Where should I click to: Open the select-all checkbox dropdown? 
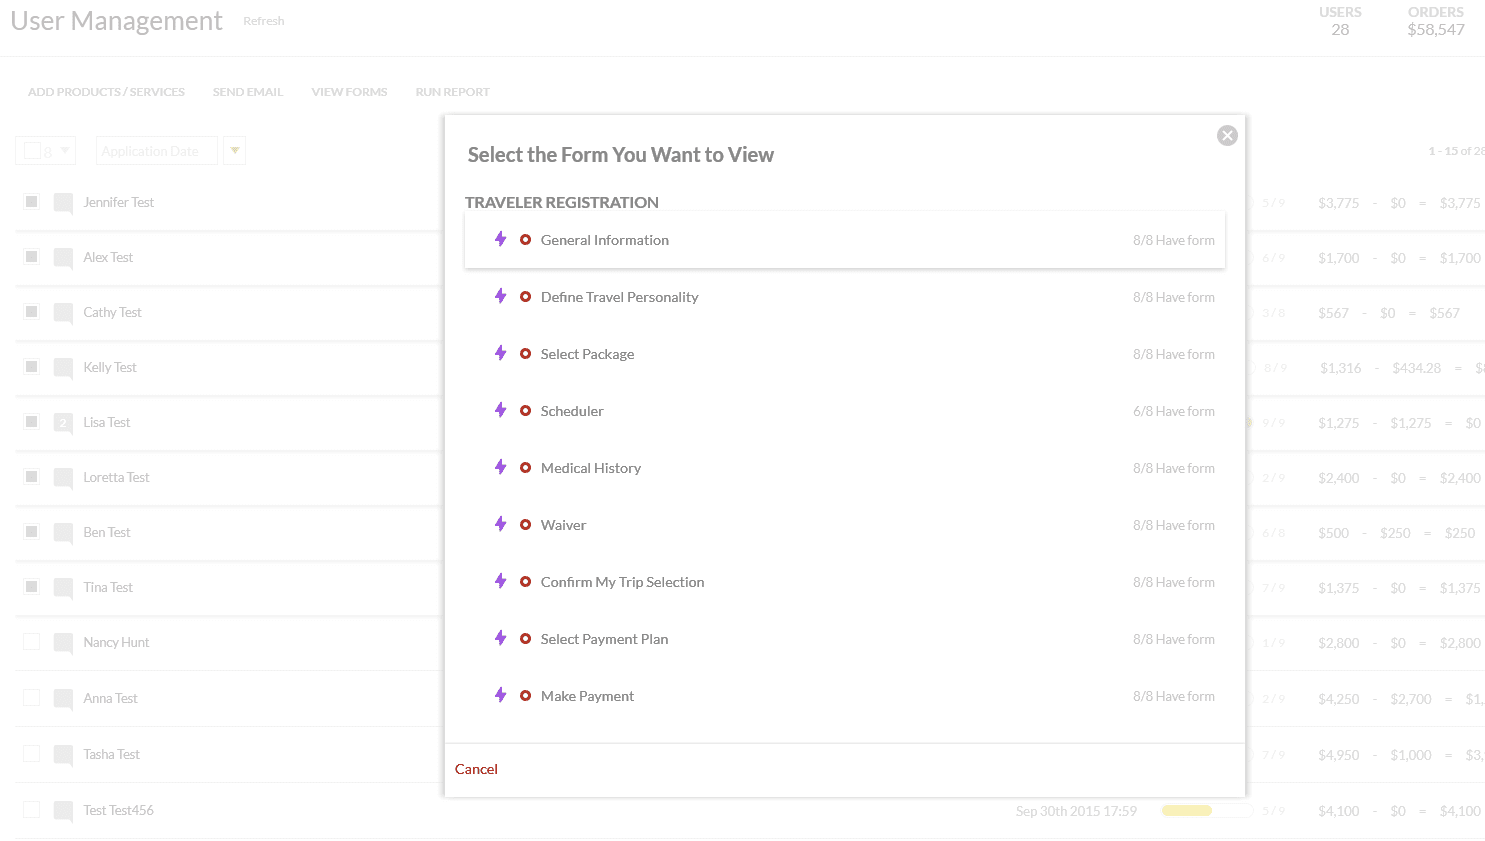click(65, 151)
